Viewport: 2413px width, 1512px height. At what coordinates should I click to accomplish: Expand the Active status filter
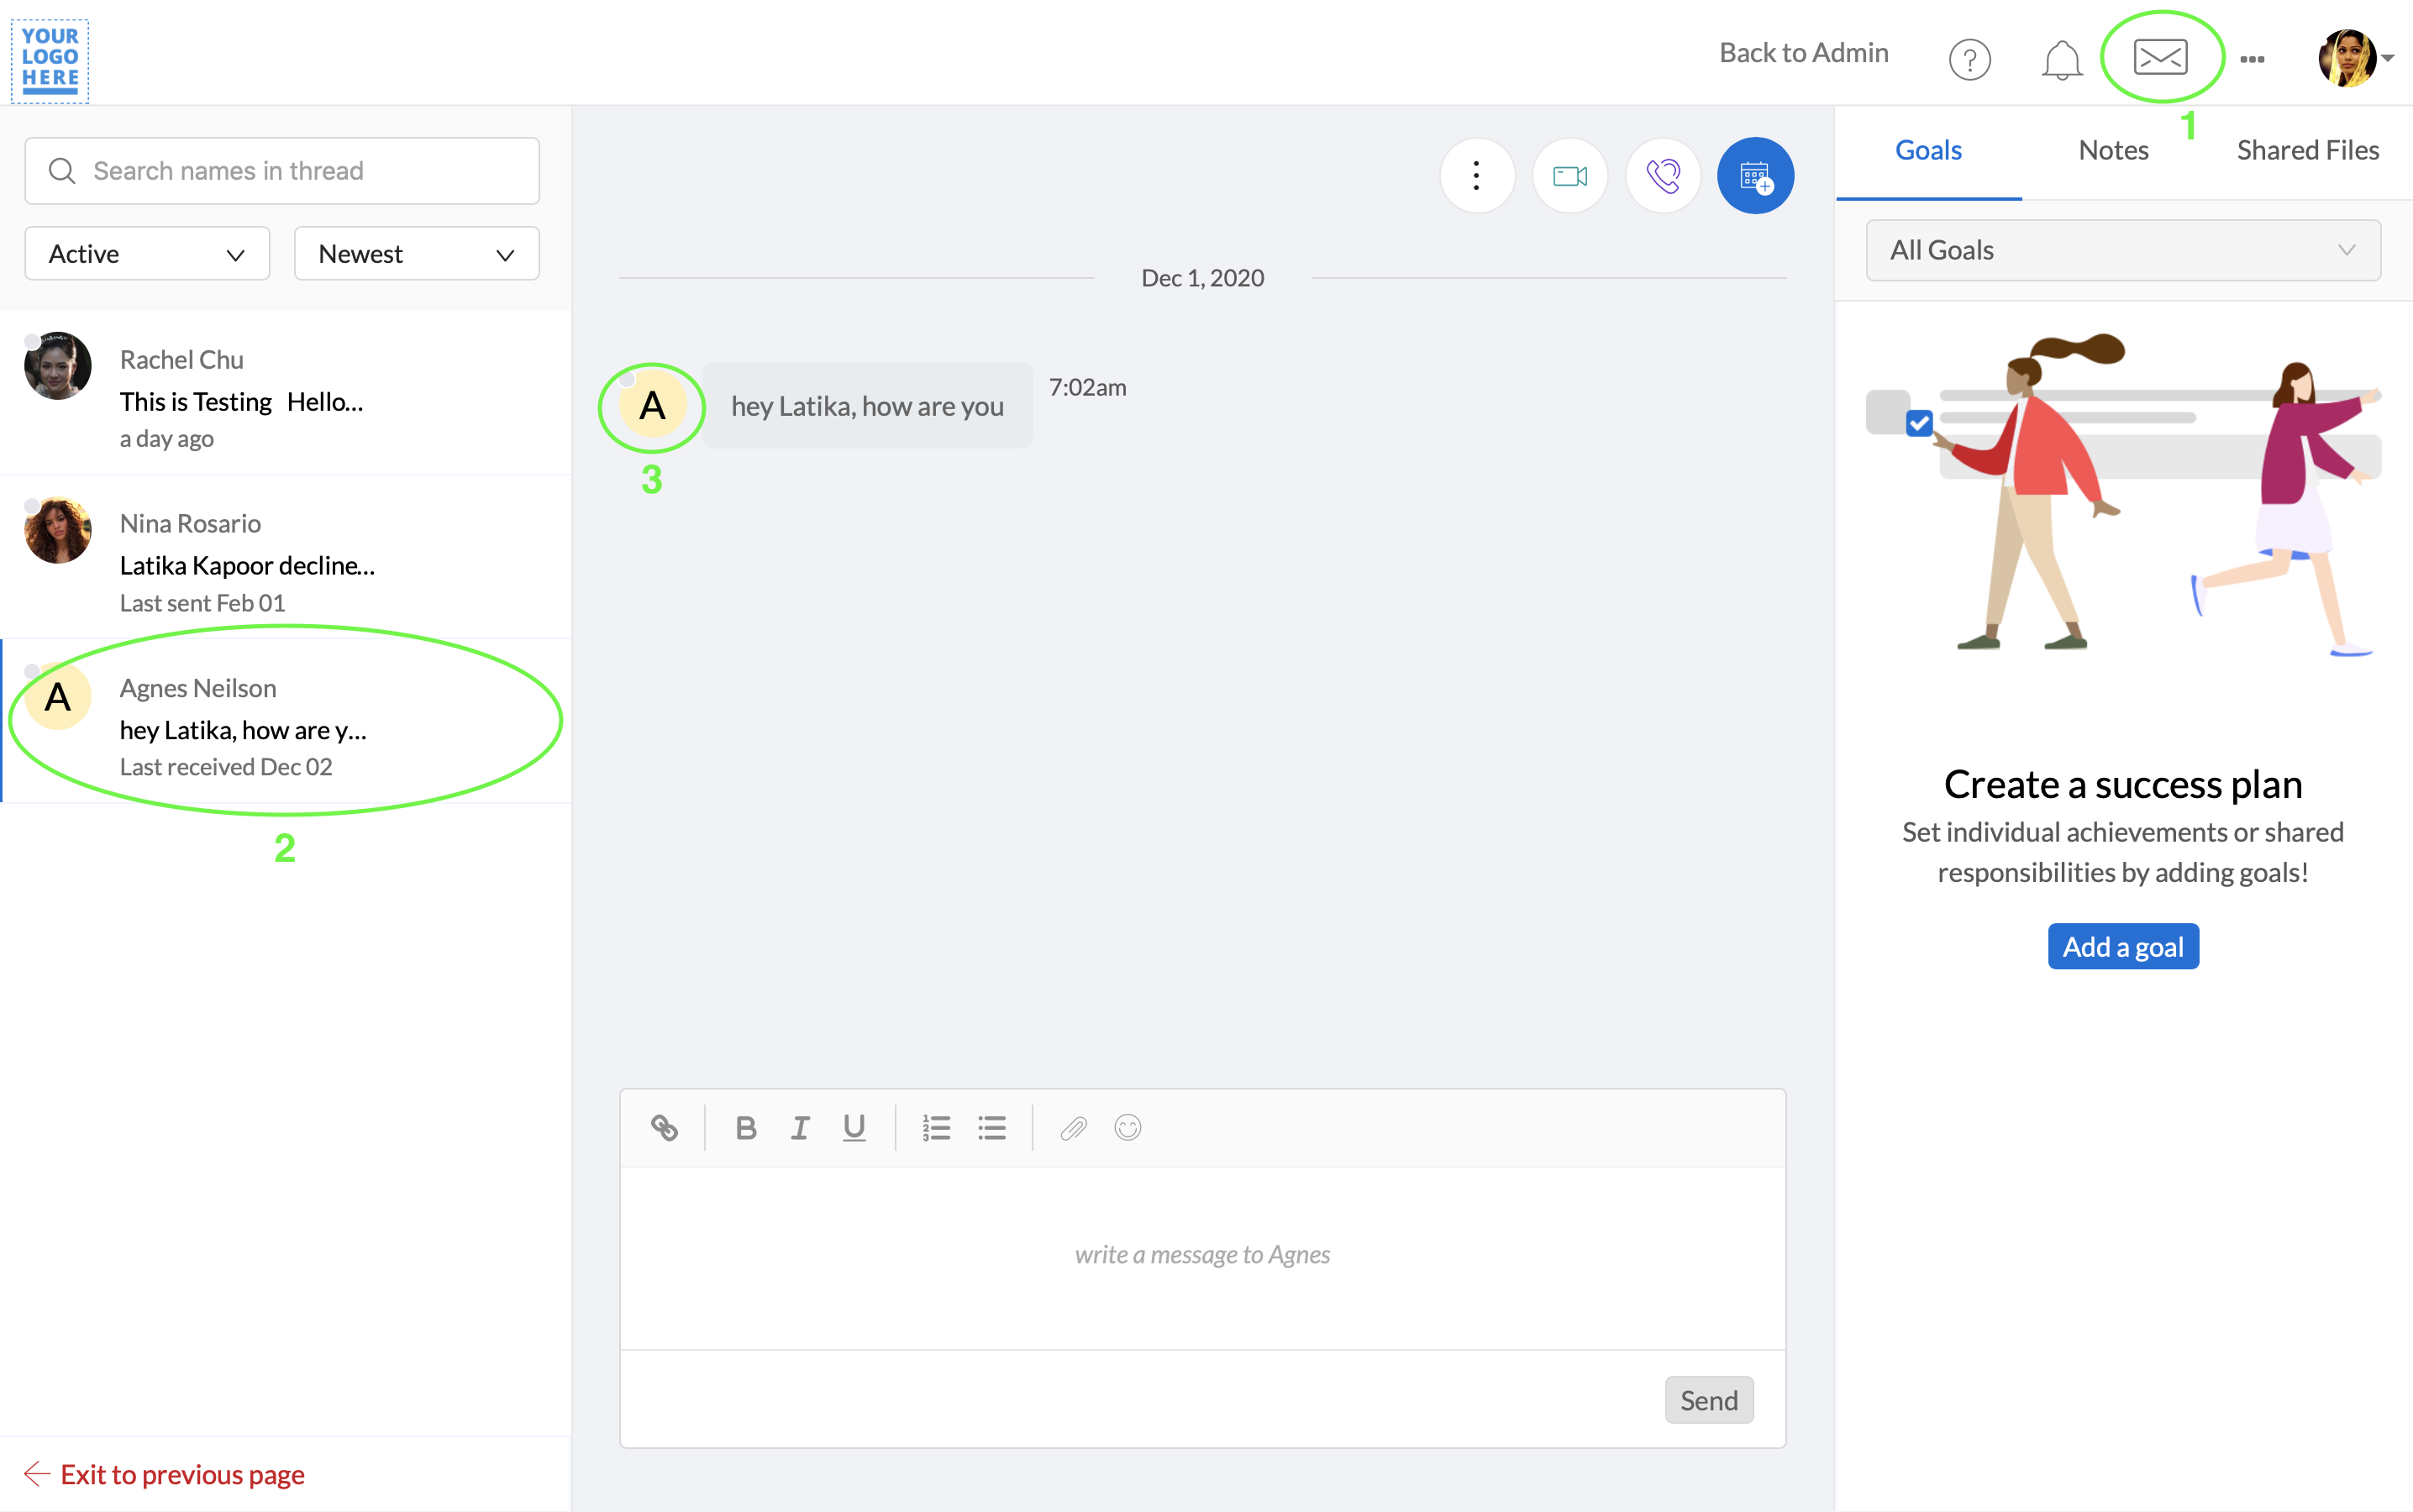pos(147,253)
